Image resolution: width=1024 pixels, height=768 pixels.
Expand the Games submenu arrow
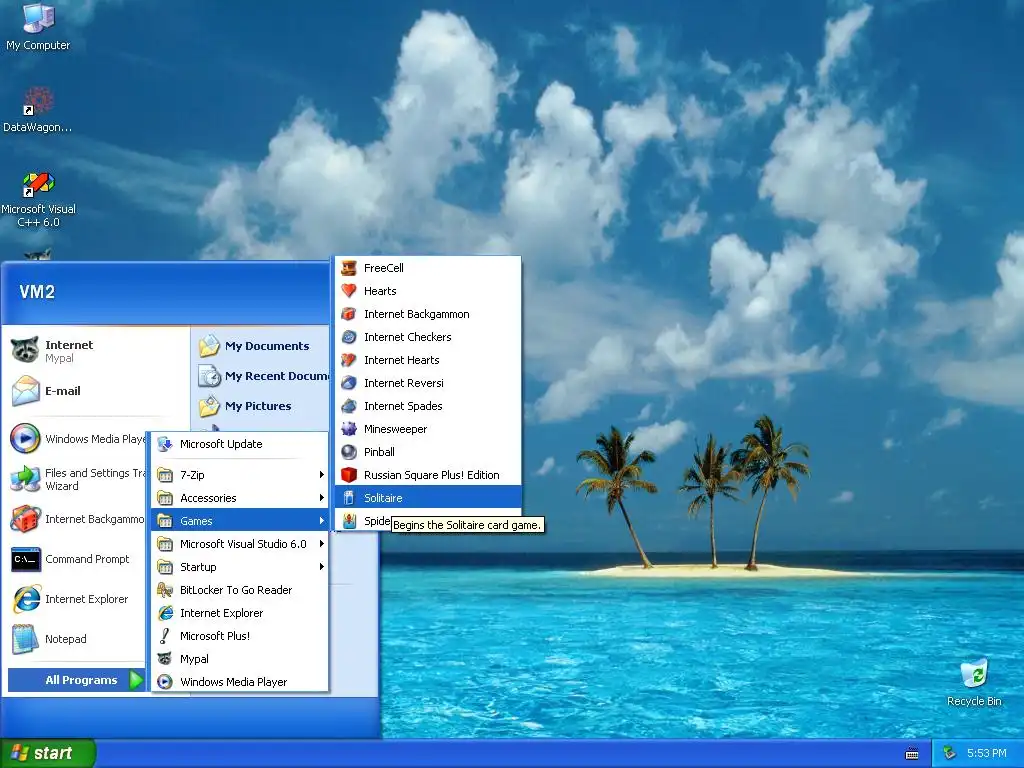(321, 520)
